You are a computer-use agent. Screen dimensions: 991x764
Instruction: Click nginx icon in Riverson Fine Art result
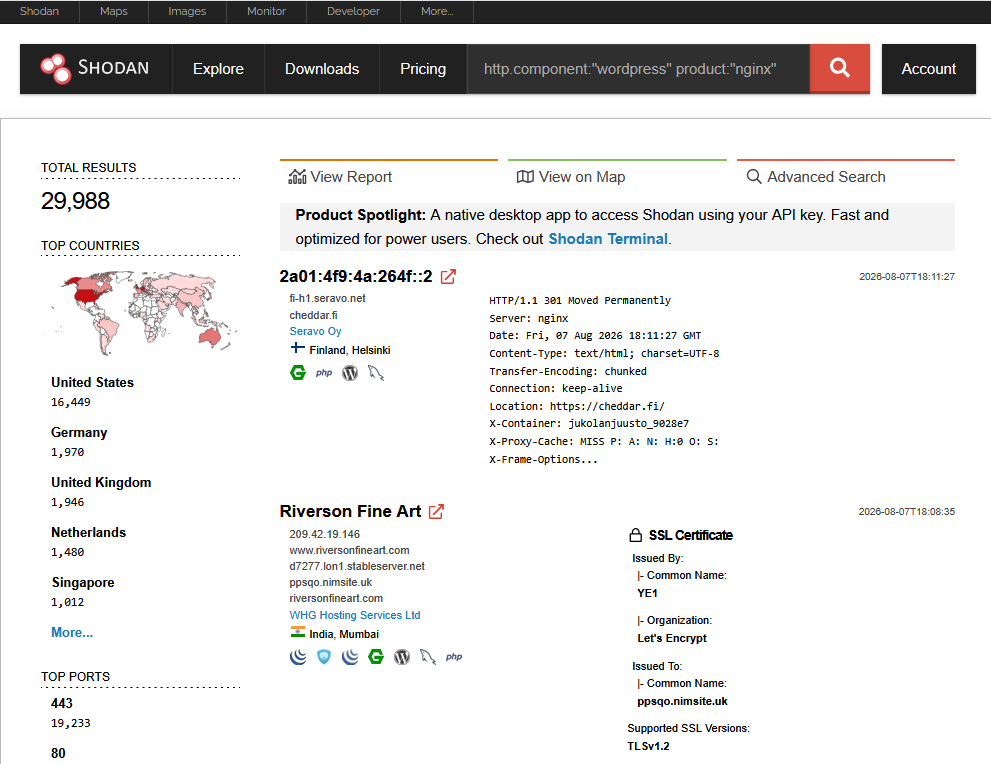click(376, 657)
